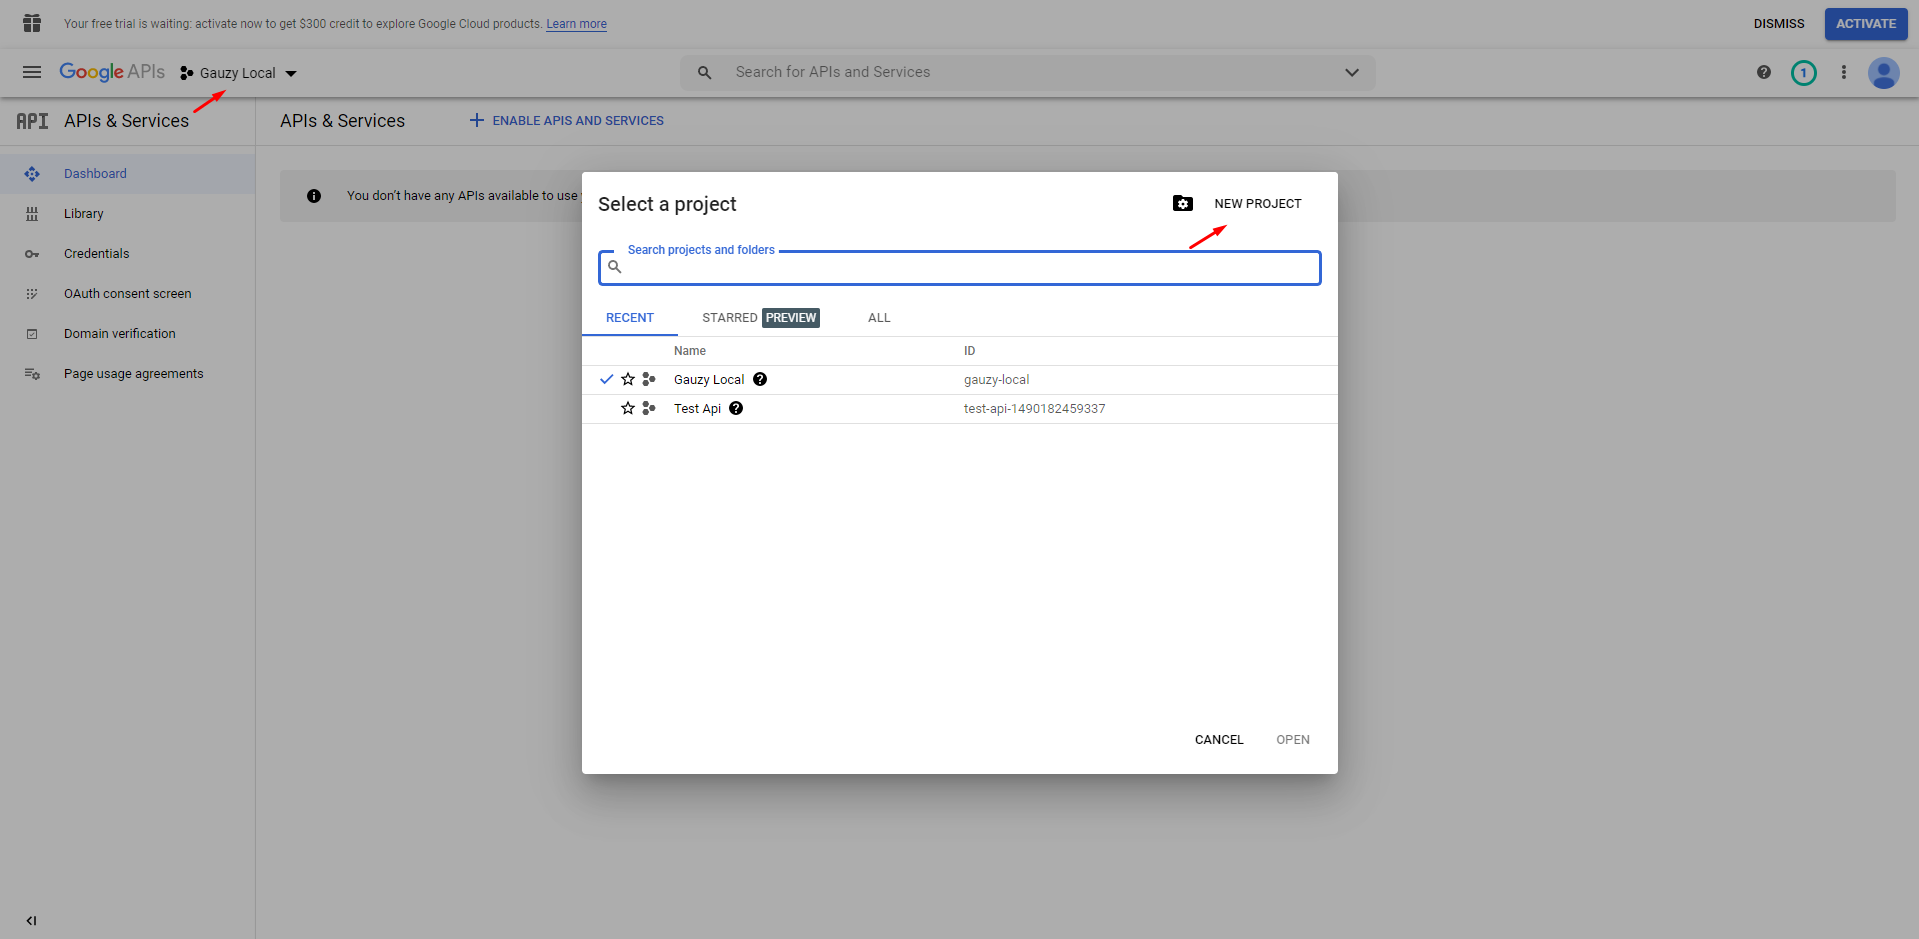Click the Name column header

pyautogui.click(x=690, y=351)
